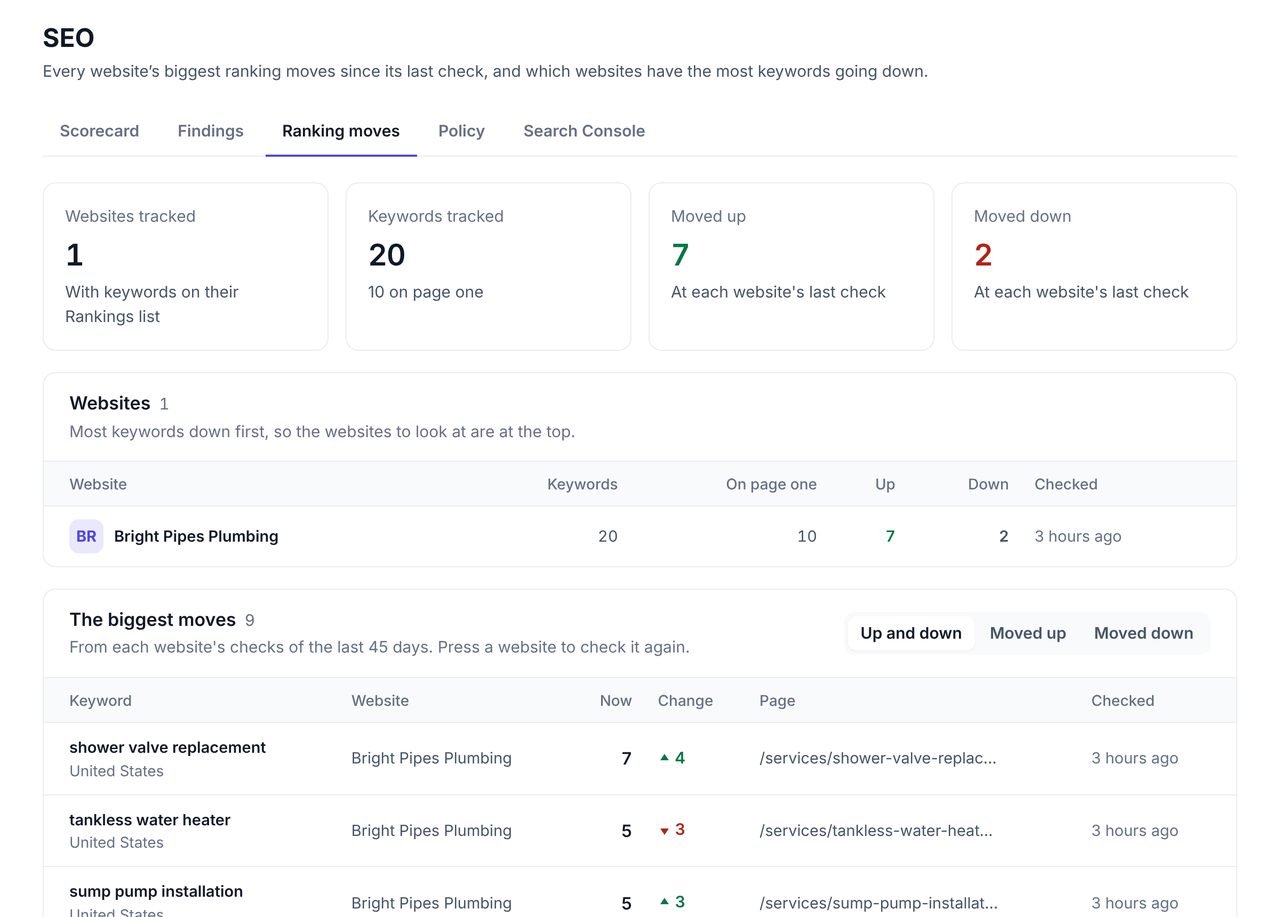Click the Moved down summary card
The image size is (1280, 917).
pyautogui.click(x=1094, y=266)
